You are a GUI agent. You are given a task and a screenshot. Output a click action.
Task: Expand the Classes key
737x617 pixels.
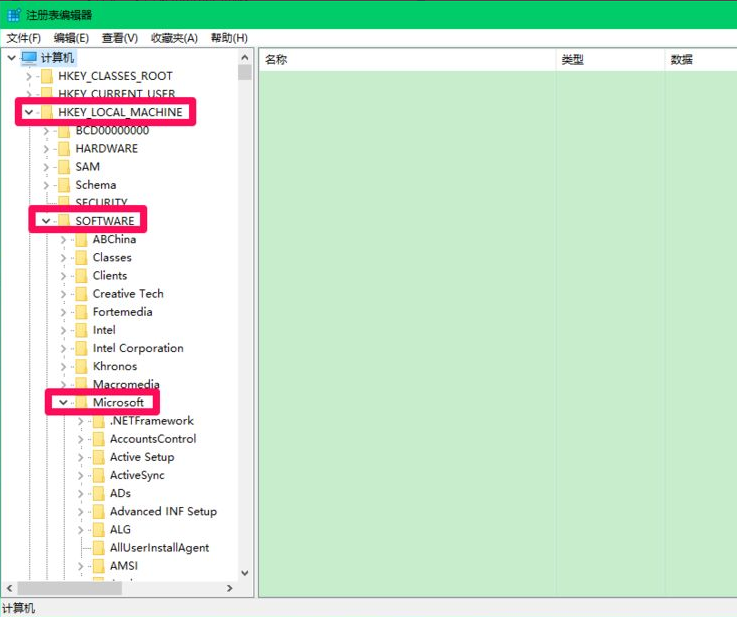pyautogui.click(x=63, y=258)
